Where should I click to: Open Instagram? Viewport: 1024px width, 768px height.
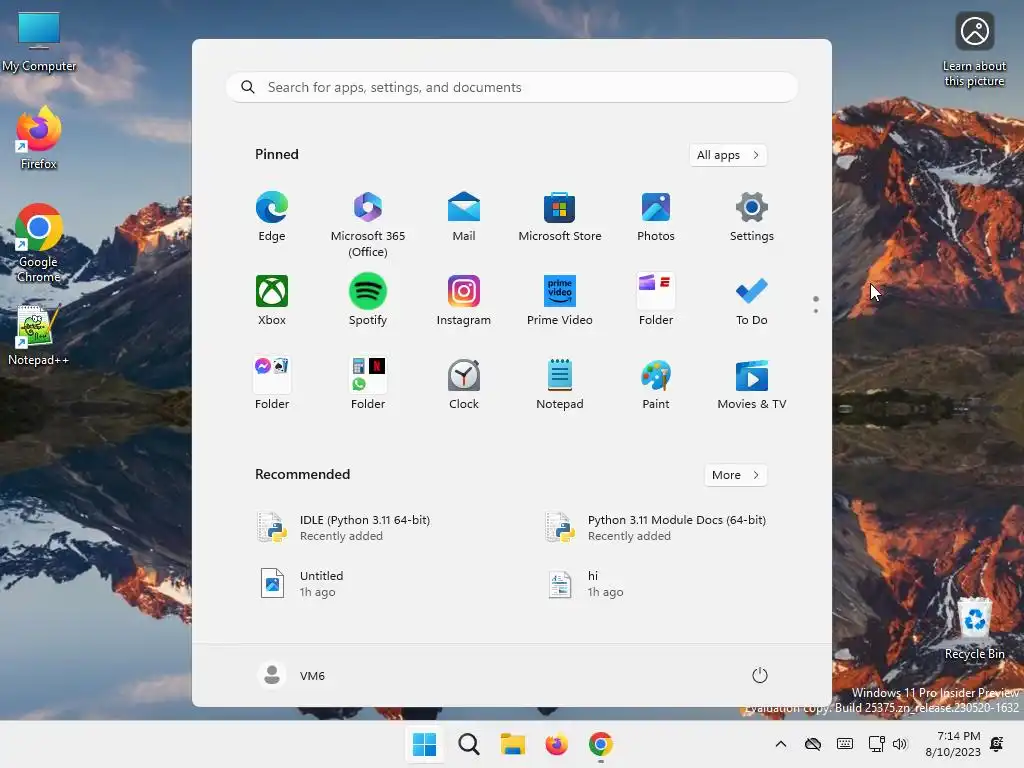(464, 301)
